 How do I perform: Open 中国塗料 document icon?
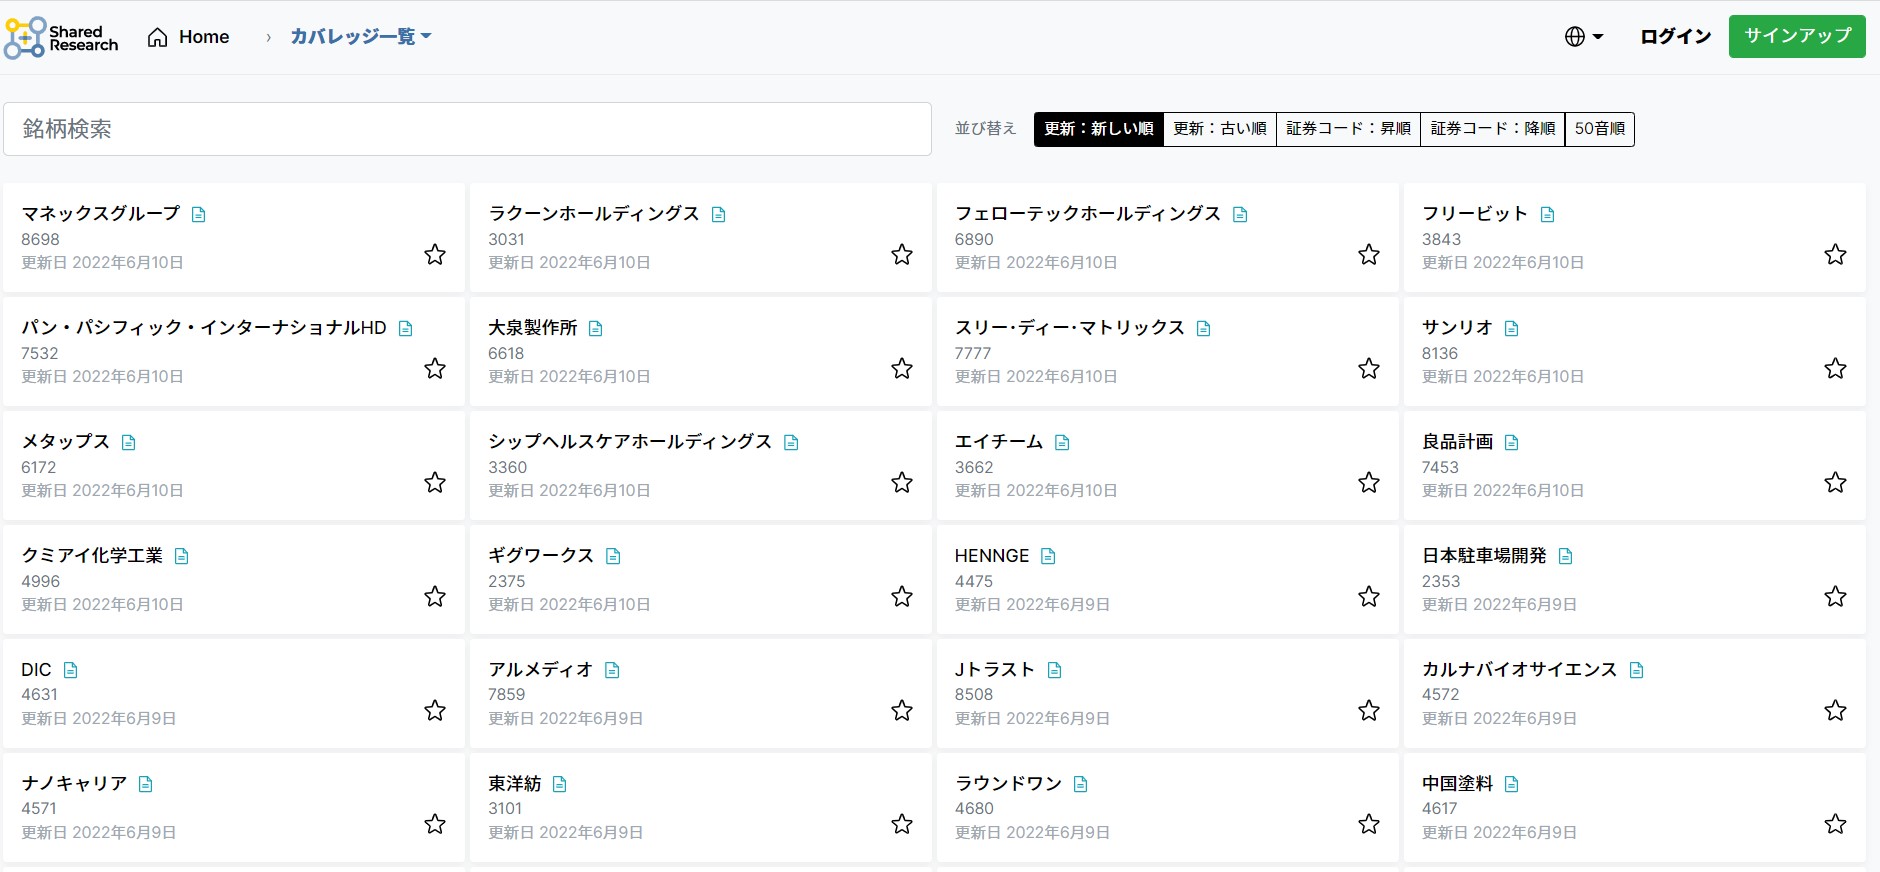[x=1511, y=784]
